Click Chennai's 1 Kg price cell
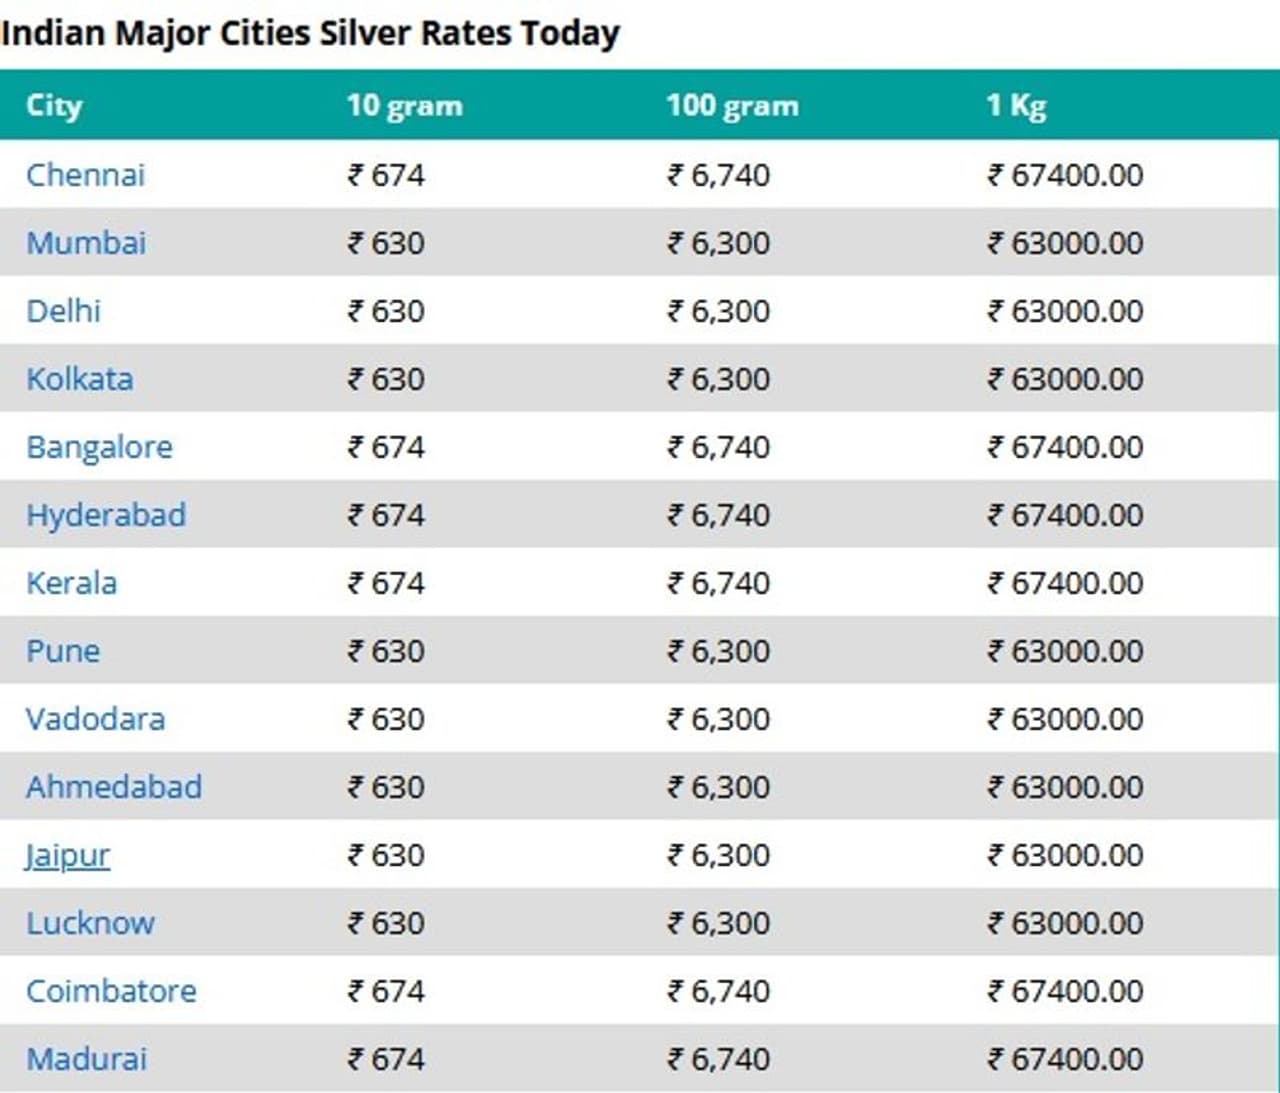This screenshot has height=1093, width=1280. (1066, 175)
